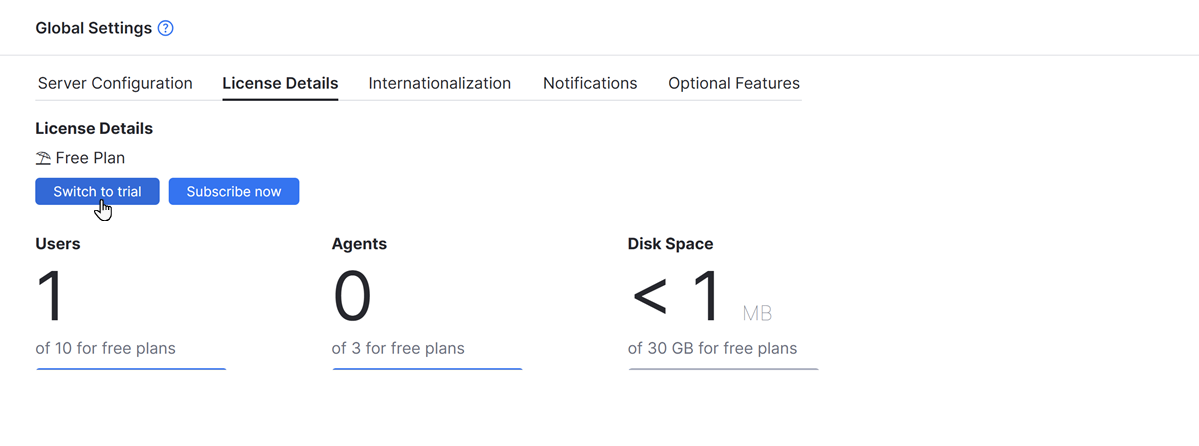1199x446 pixels.
Task: Select the Free Plan label text
Action: point(90,158)
